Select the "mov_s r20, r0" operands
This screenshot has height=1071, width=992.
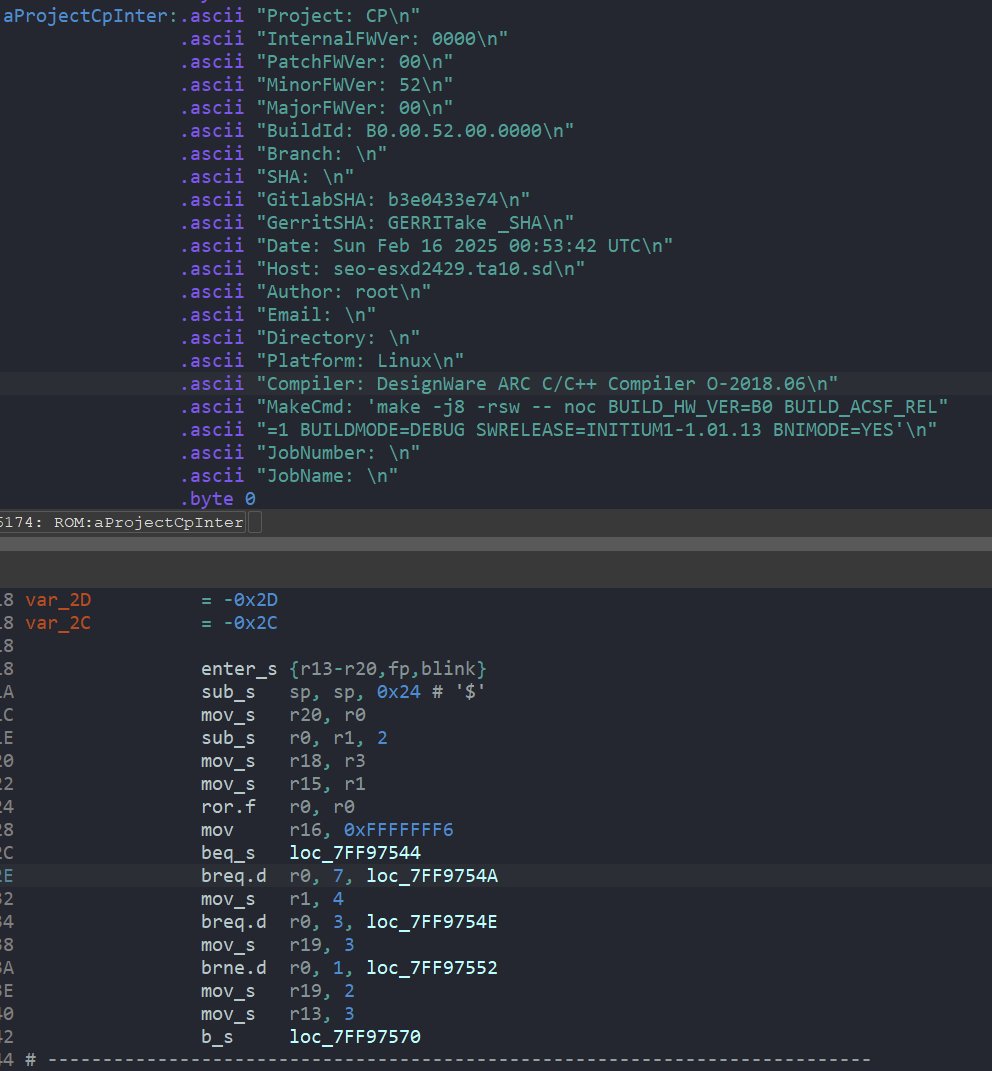pyautogui.click(x=327, y=715)
